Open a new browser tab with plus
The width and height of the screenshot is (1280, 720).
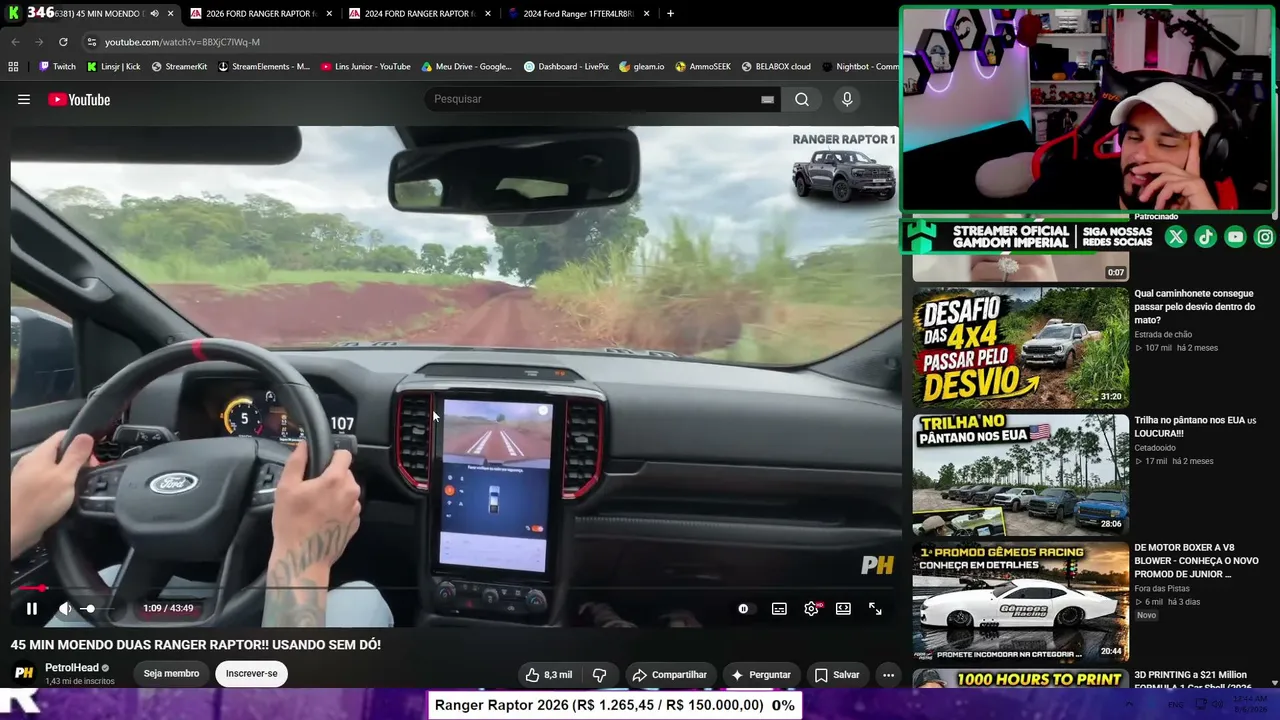(x=670, y=14)
